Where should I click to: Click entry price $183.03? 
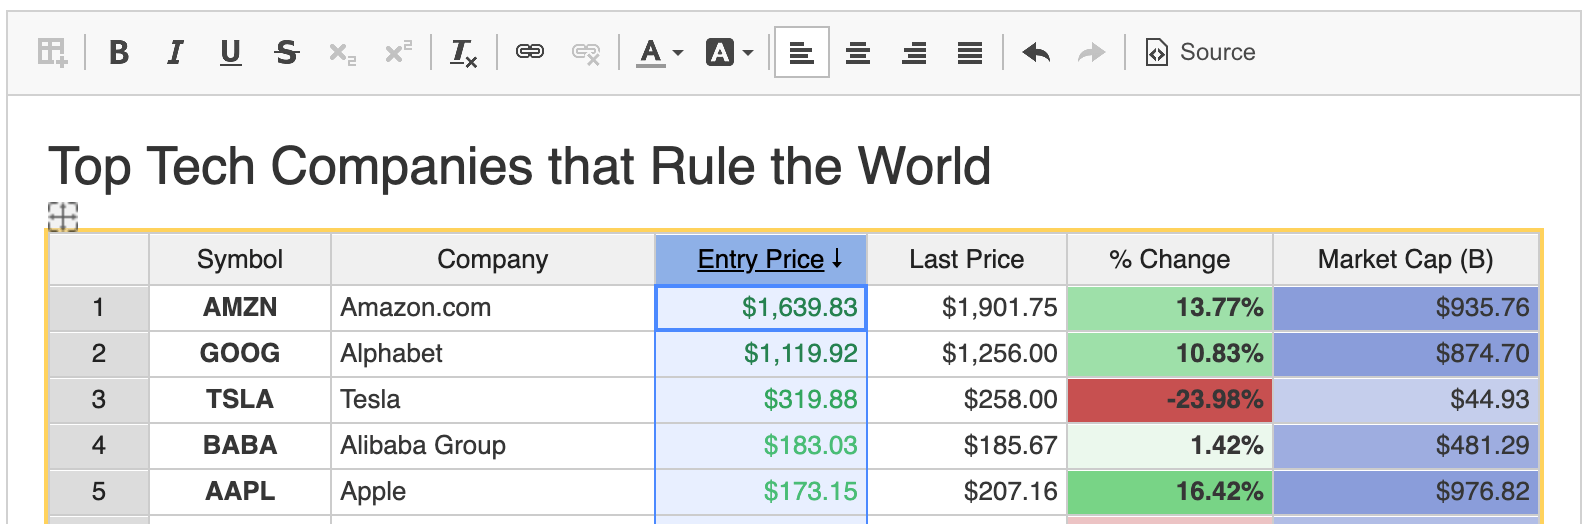761,446
